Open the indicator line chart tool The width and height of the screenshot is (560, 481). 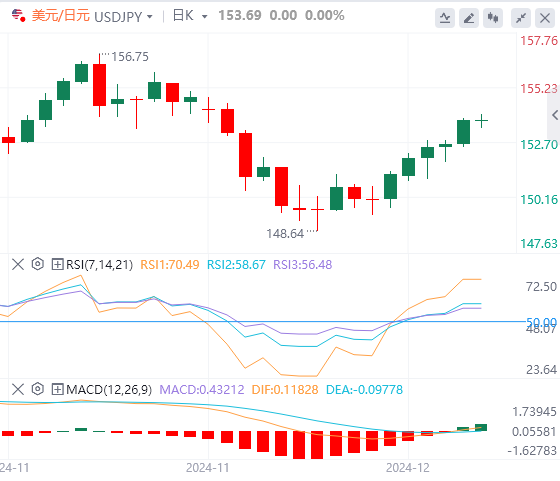445,18
